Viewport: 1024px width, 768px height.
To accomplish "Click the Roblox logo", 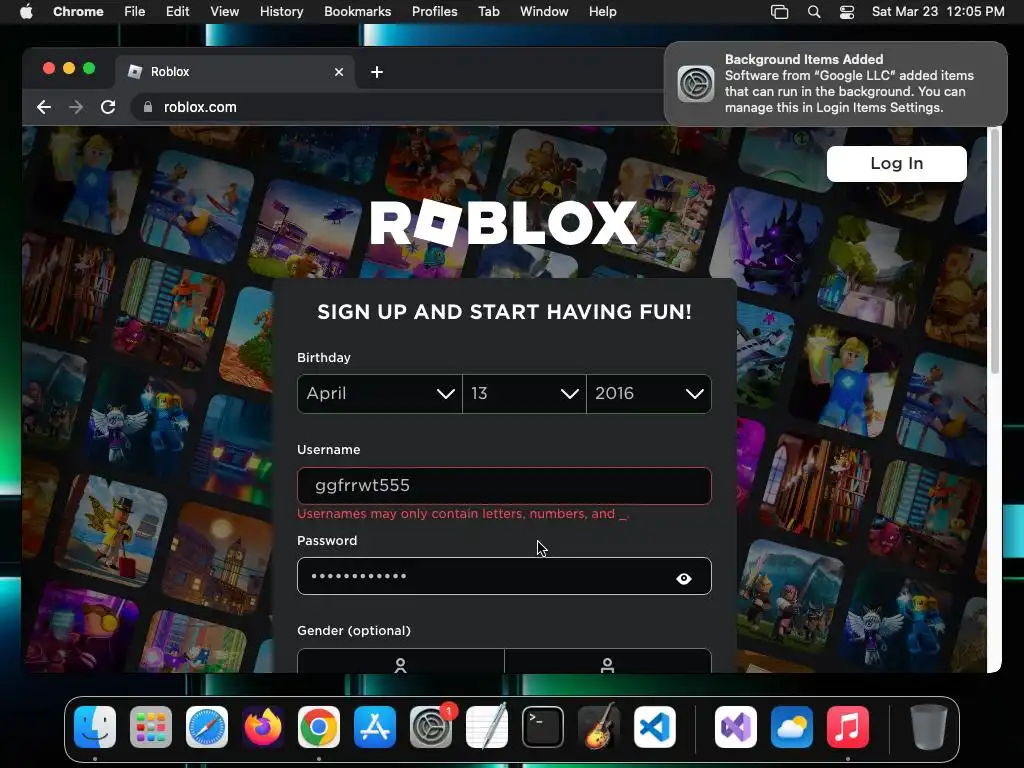I will tap(504, 223).
